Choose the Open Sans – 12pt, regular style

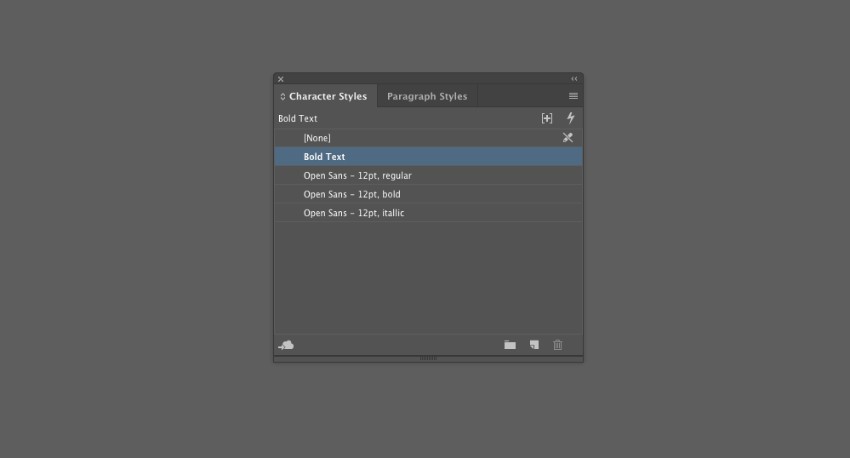click(428, 176)
